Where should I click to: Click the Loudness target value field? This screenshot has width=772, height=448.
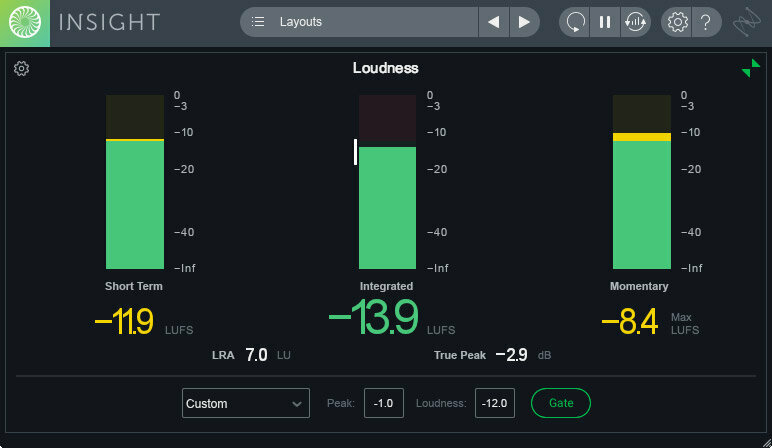coord(495,403)
